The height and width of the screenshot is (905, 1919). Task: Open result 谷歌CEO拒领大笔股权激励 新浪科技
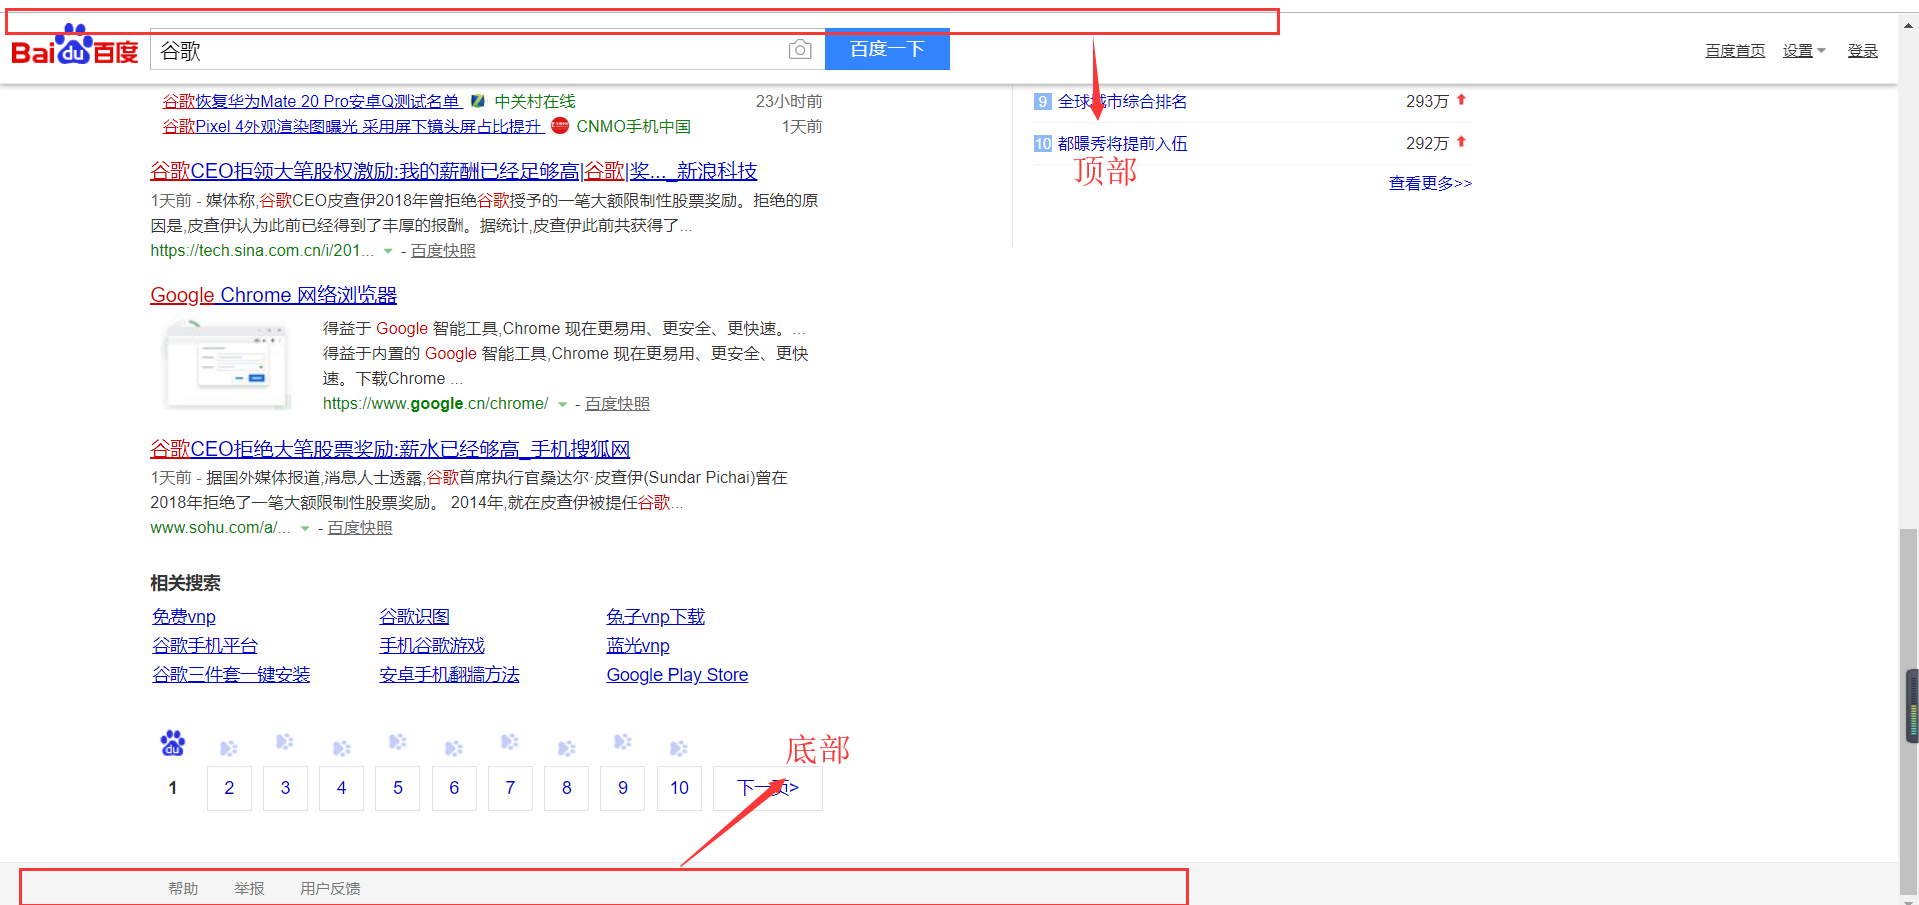pos(454,171)
